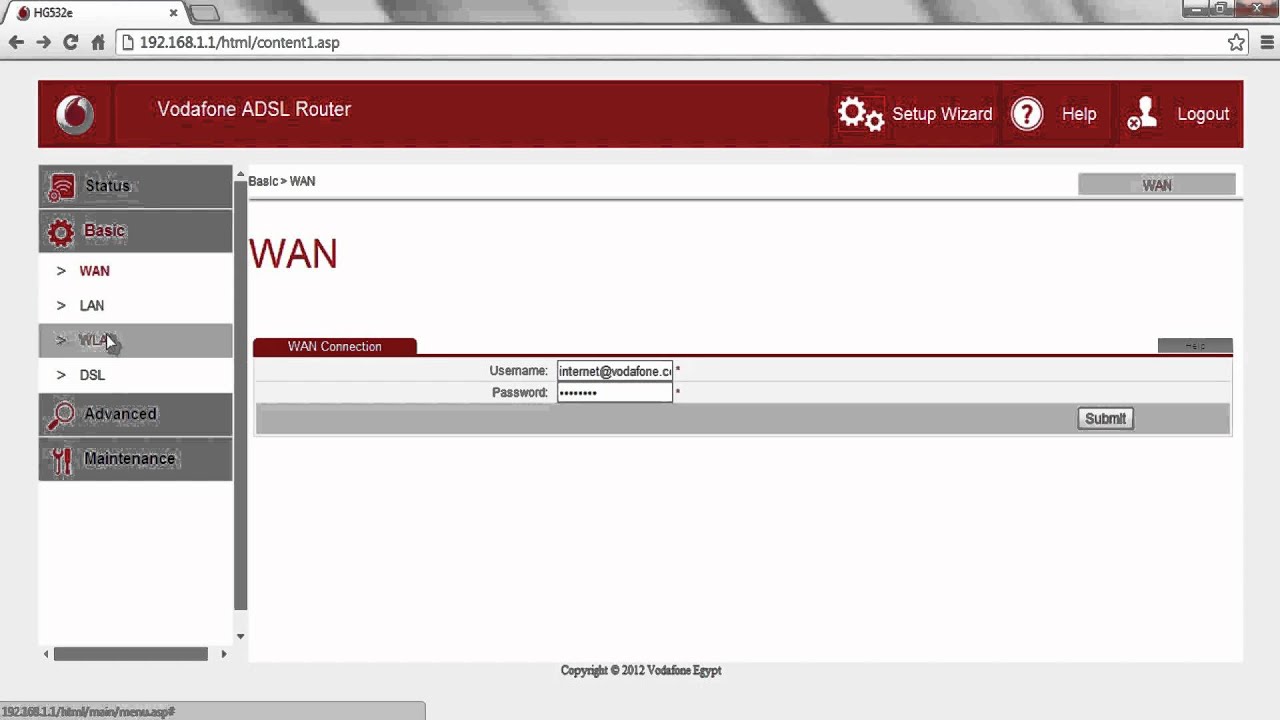Viewport: 1280px width, 720px height.
Task: Select the HG532e browser tab
Action: point(97,13)
